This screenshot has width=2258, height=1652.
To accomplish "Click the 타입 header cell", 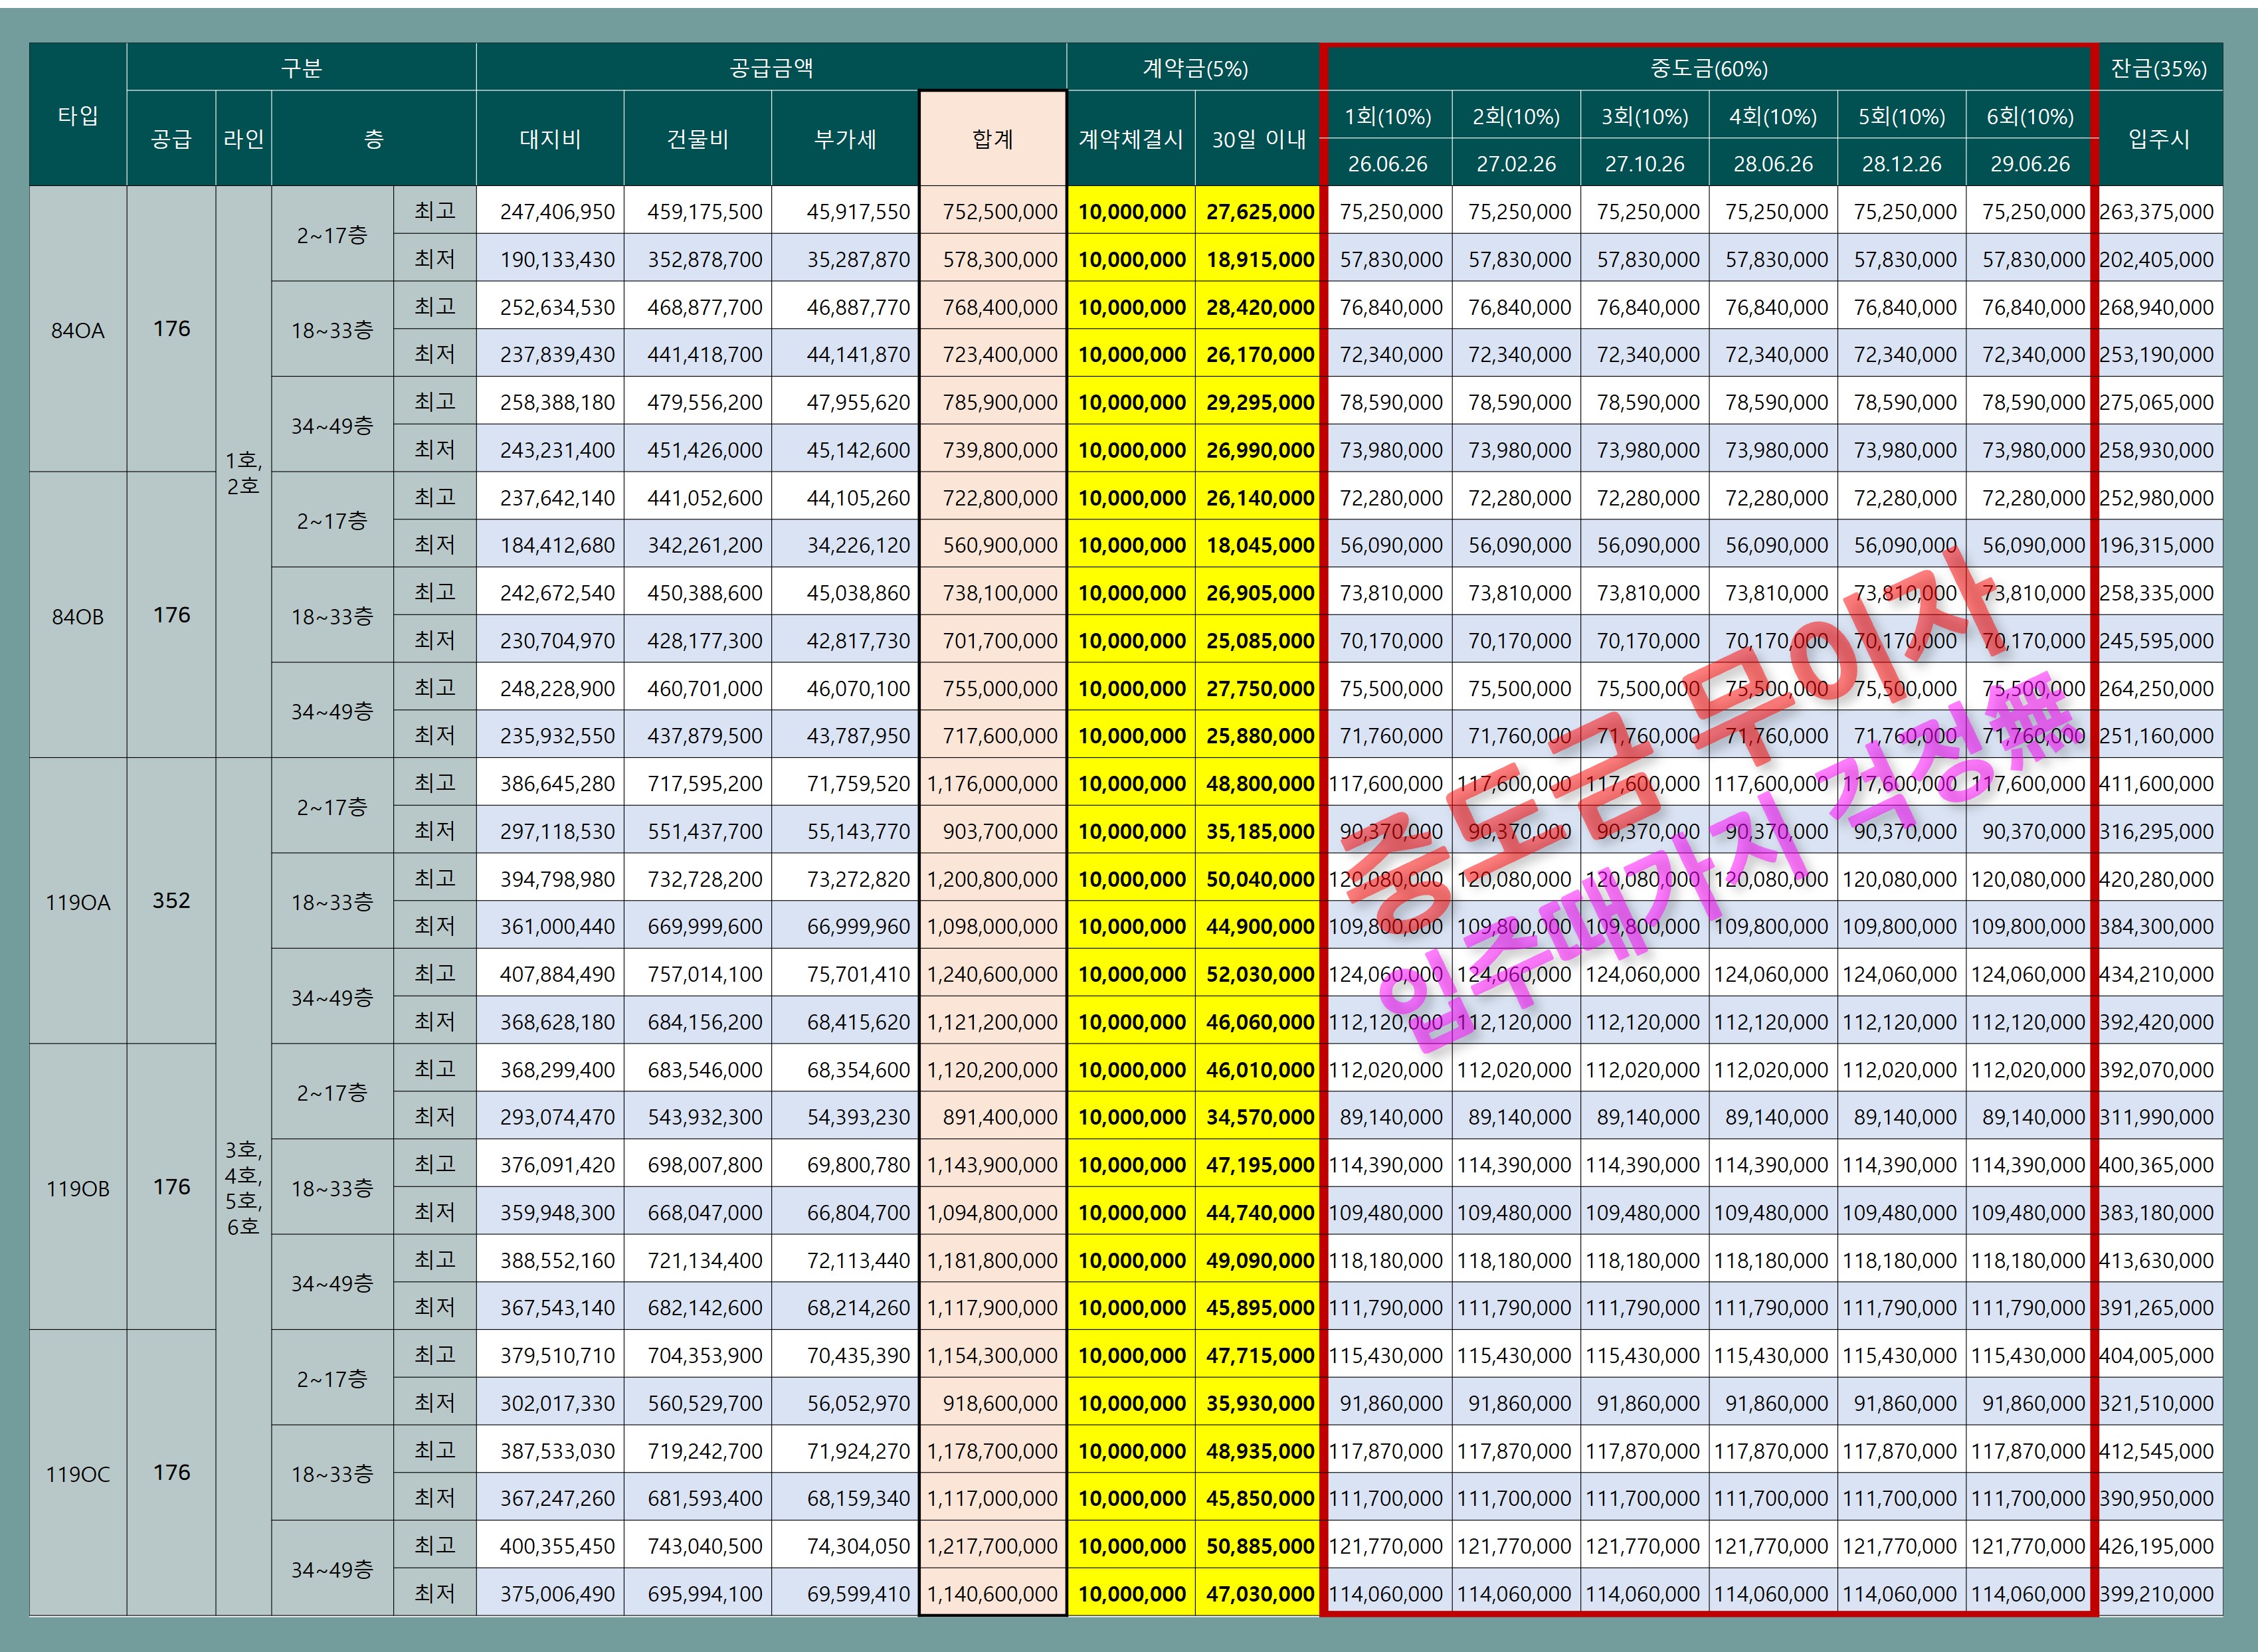I will [78, 115].
